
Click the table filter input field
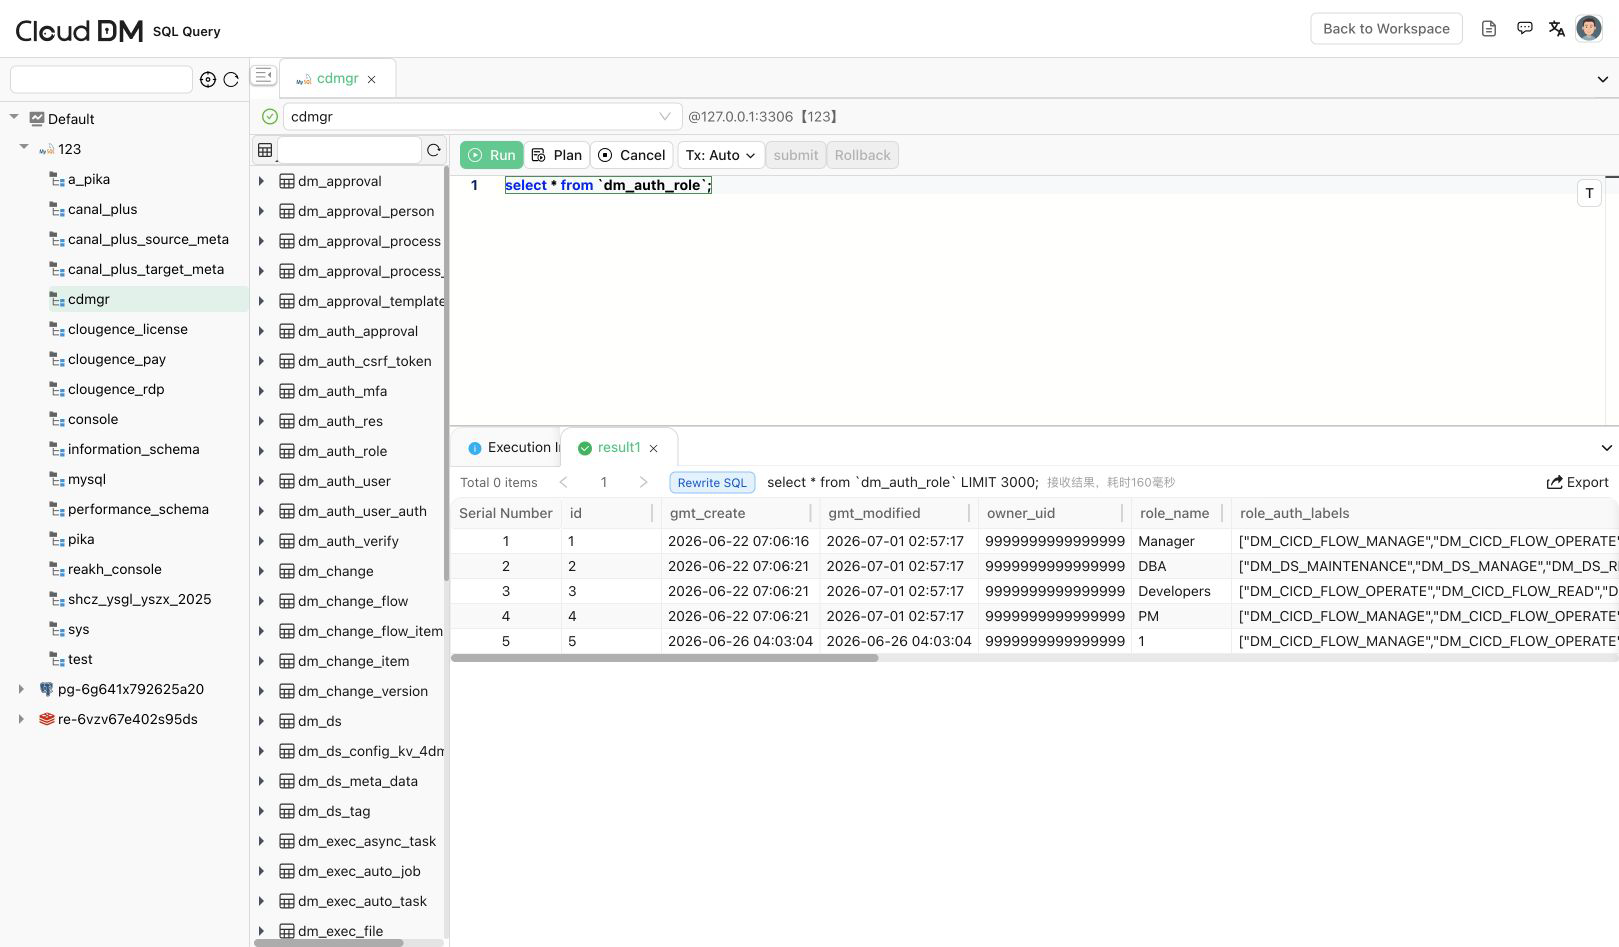349,150
